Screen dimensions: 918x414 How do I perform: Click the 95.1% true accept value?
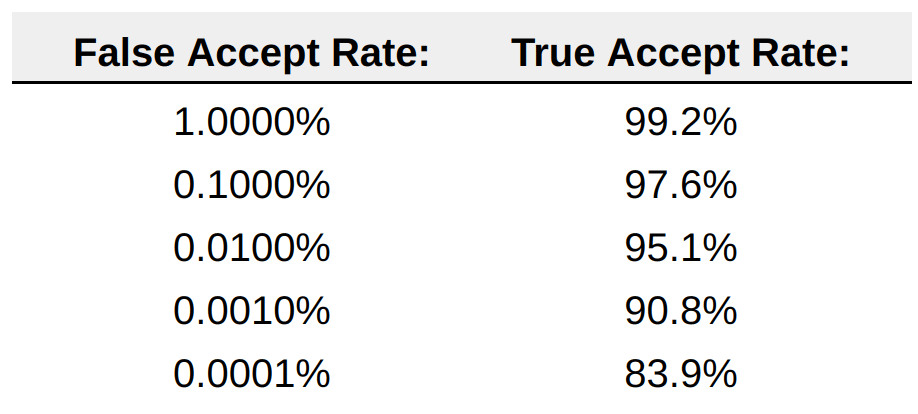tap(681, 248)
